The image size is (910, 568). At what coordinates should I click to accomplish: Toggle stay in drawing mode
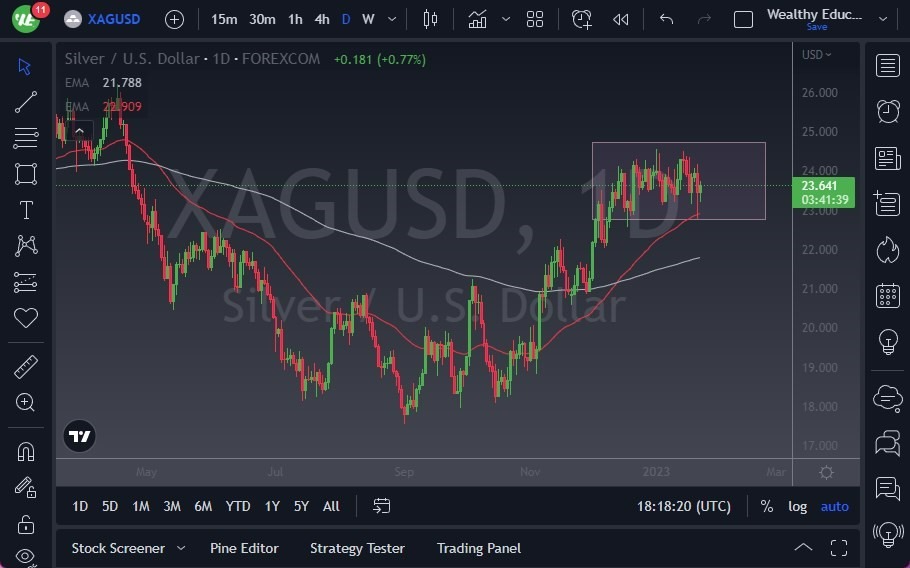tap(26, 487)
